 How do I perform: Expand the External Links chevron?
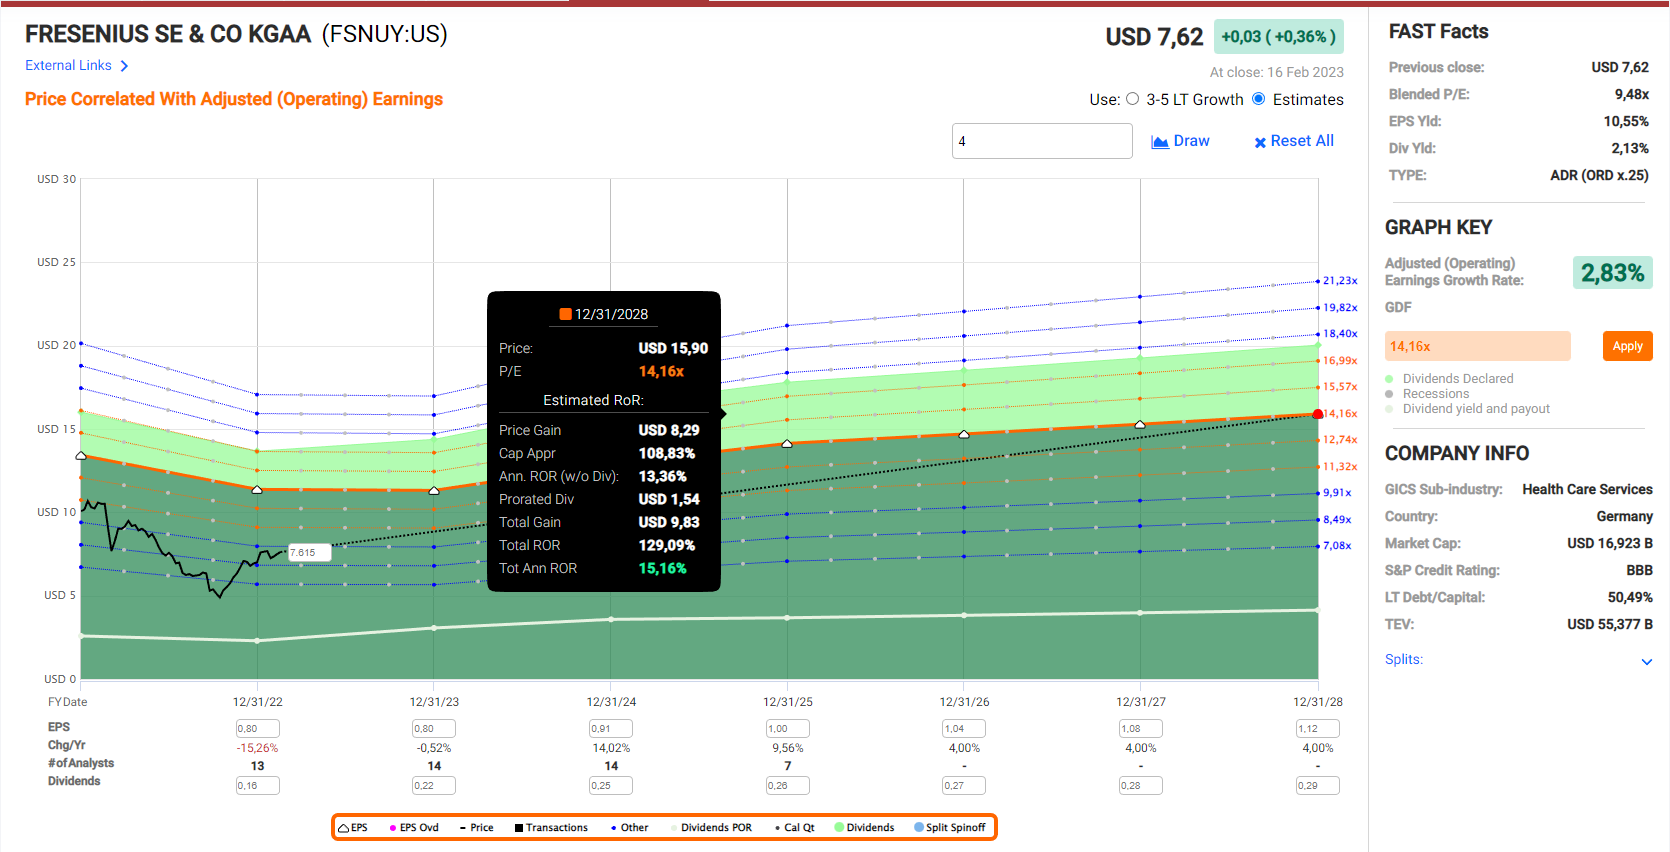point(124,66)
